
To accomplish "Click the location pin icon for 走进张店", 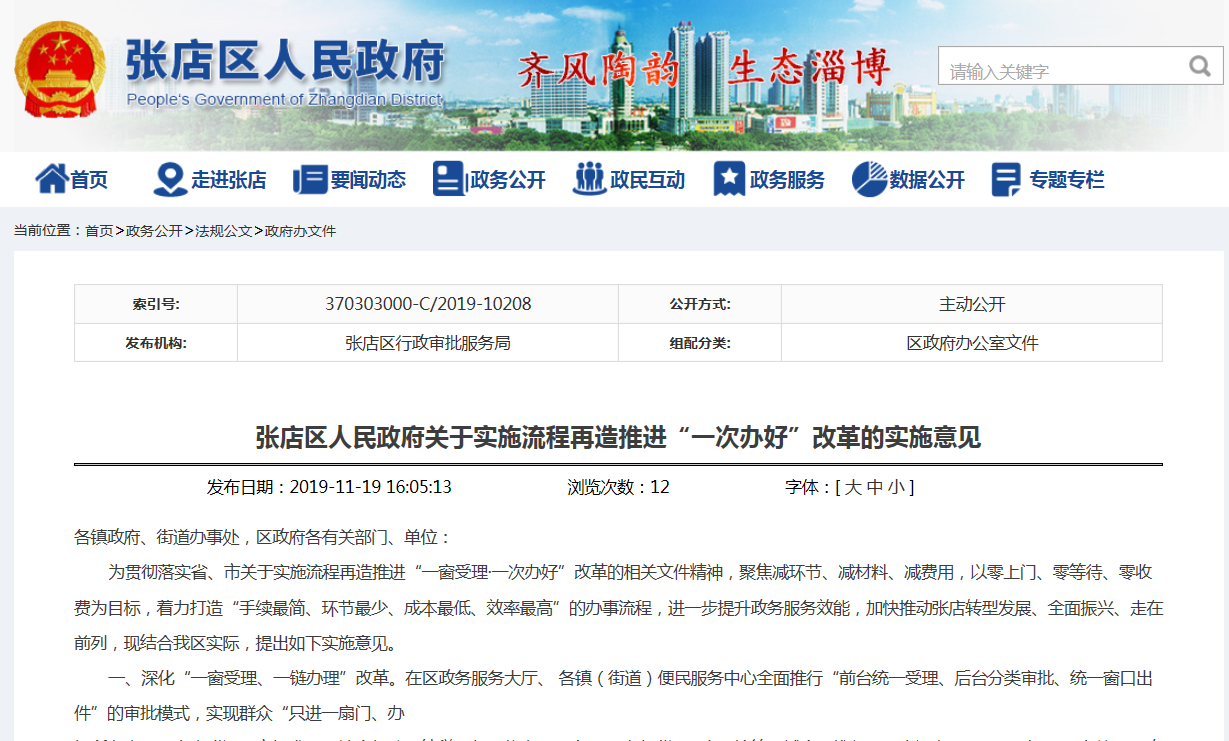I will [169, 179].
